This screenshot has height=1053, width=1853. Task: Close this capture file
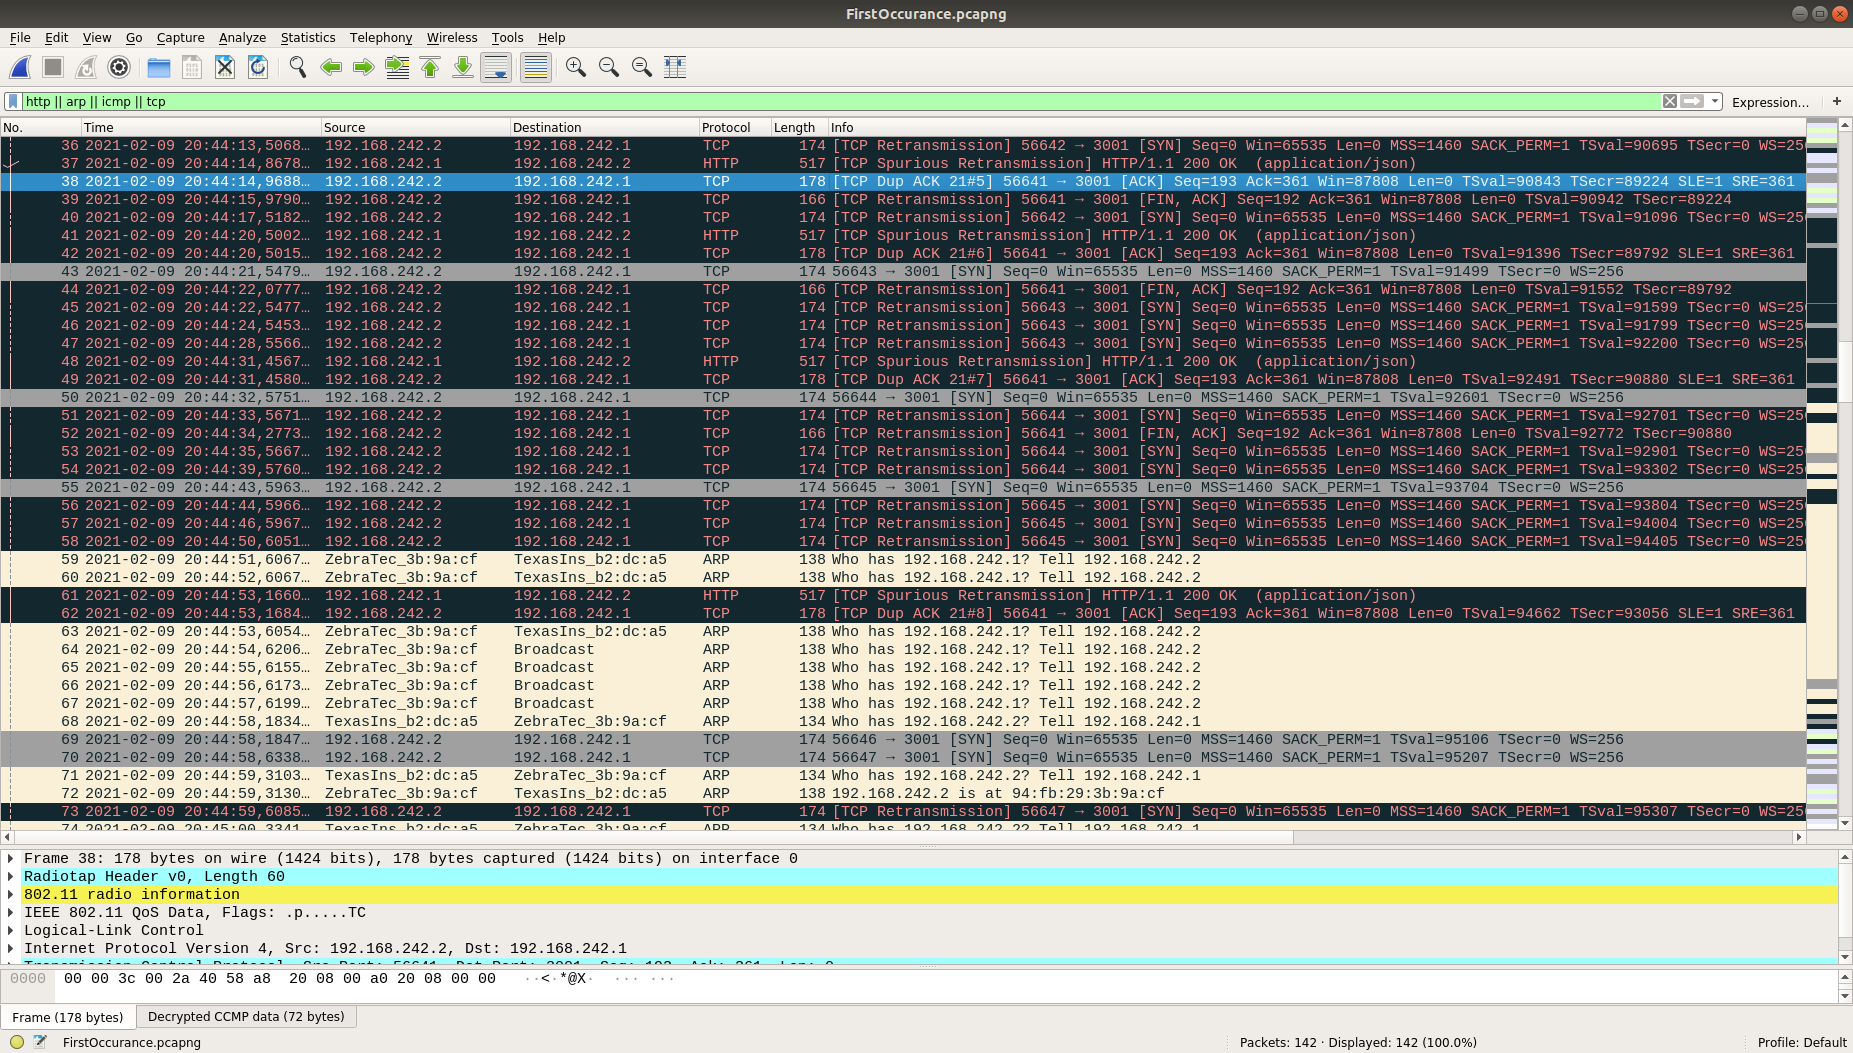pos(225,67)
